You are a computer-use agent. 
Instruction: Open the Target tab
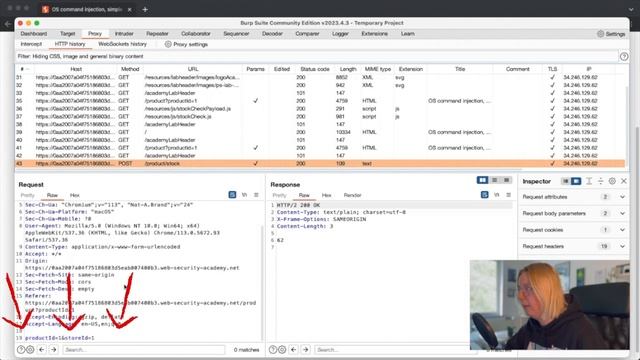(68, 34)
